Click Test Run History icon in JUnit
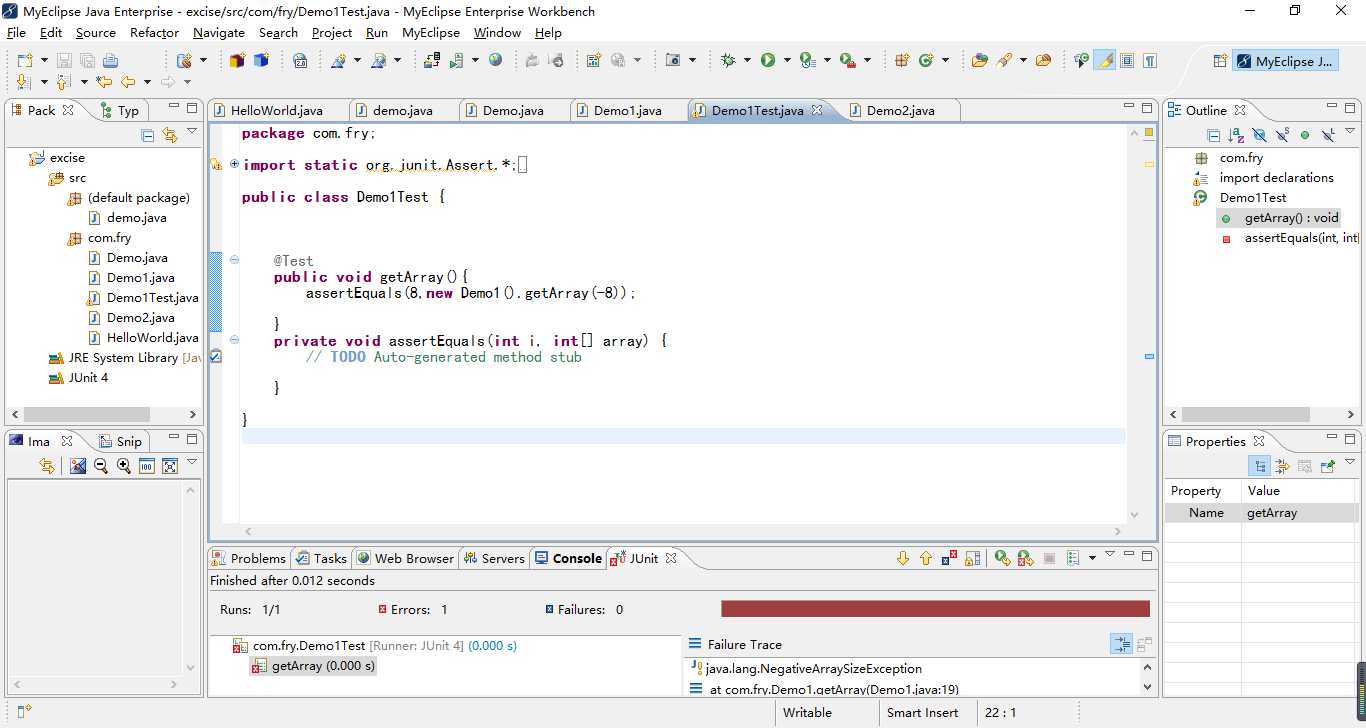The width and height of the screenshot is (1366, 728). pyautogui.click(x=1073, y=558)
